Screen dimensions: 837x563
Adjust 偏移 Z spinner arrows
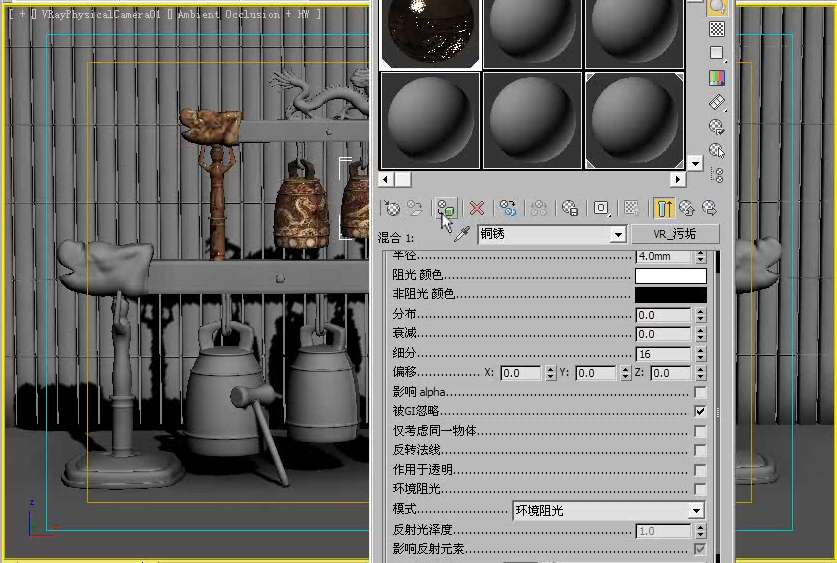(700, 373)
